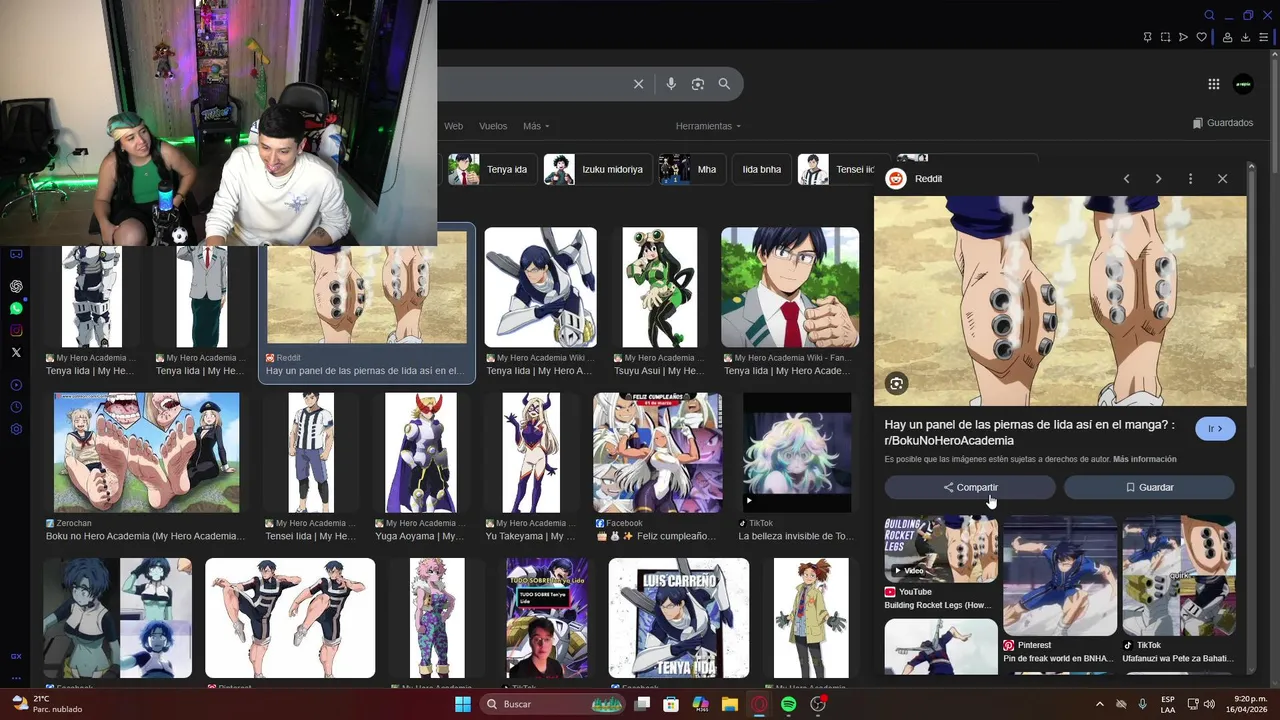Click the taskbar Buscar search box
The image size is (1280, 720).
click(554, 704)
